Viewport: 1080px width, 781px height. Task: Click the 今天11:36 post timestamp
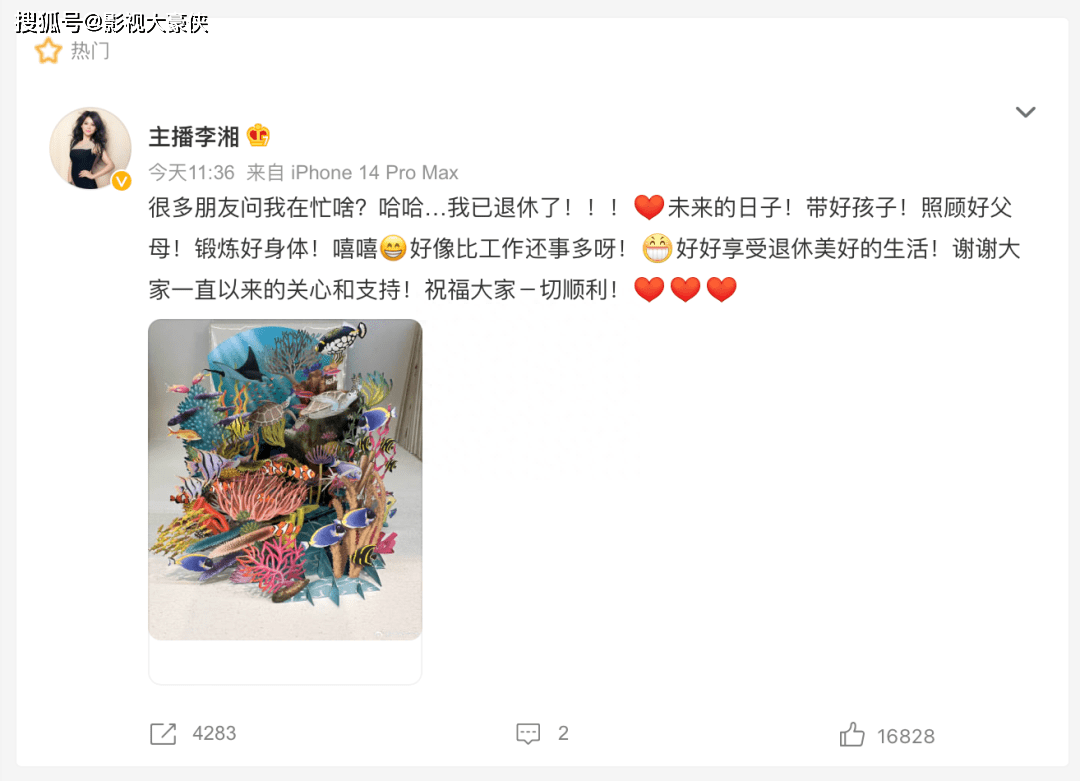191,172
